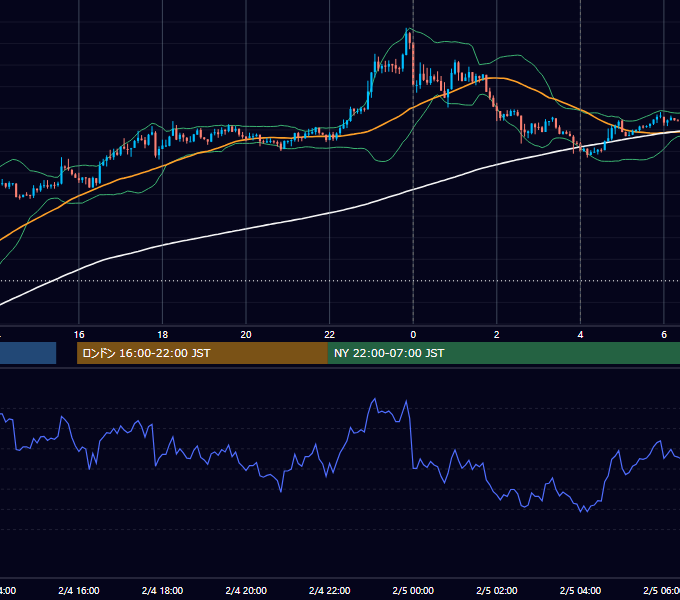Screen dimensions: 680x600
Task: Click the hour label 16 on price chart axis
Action: pyautogui.click(x=79, y=335)
